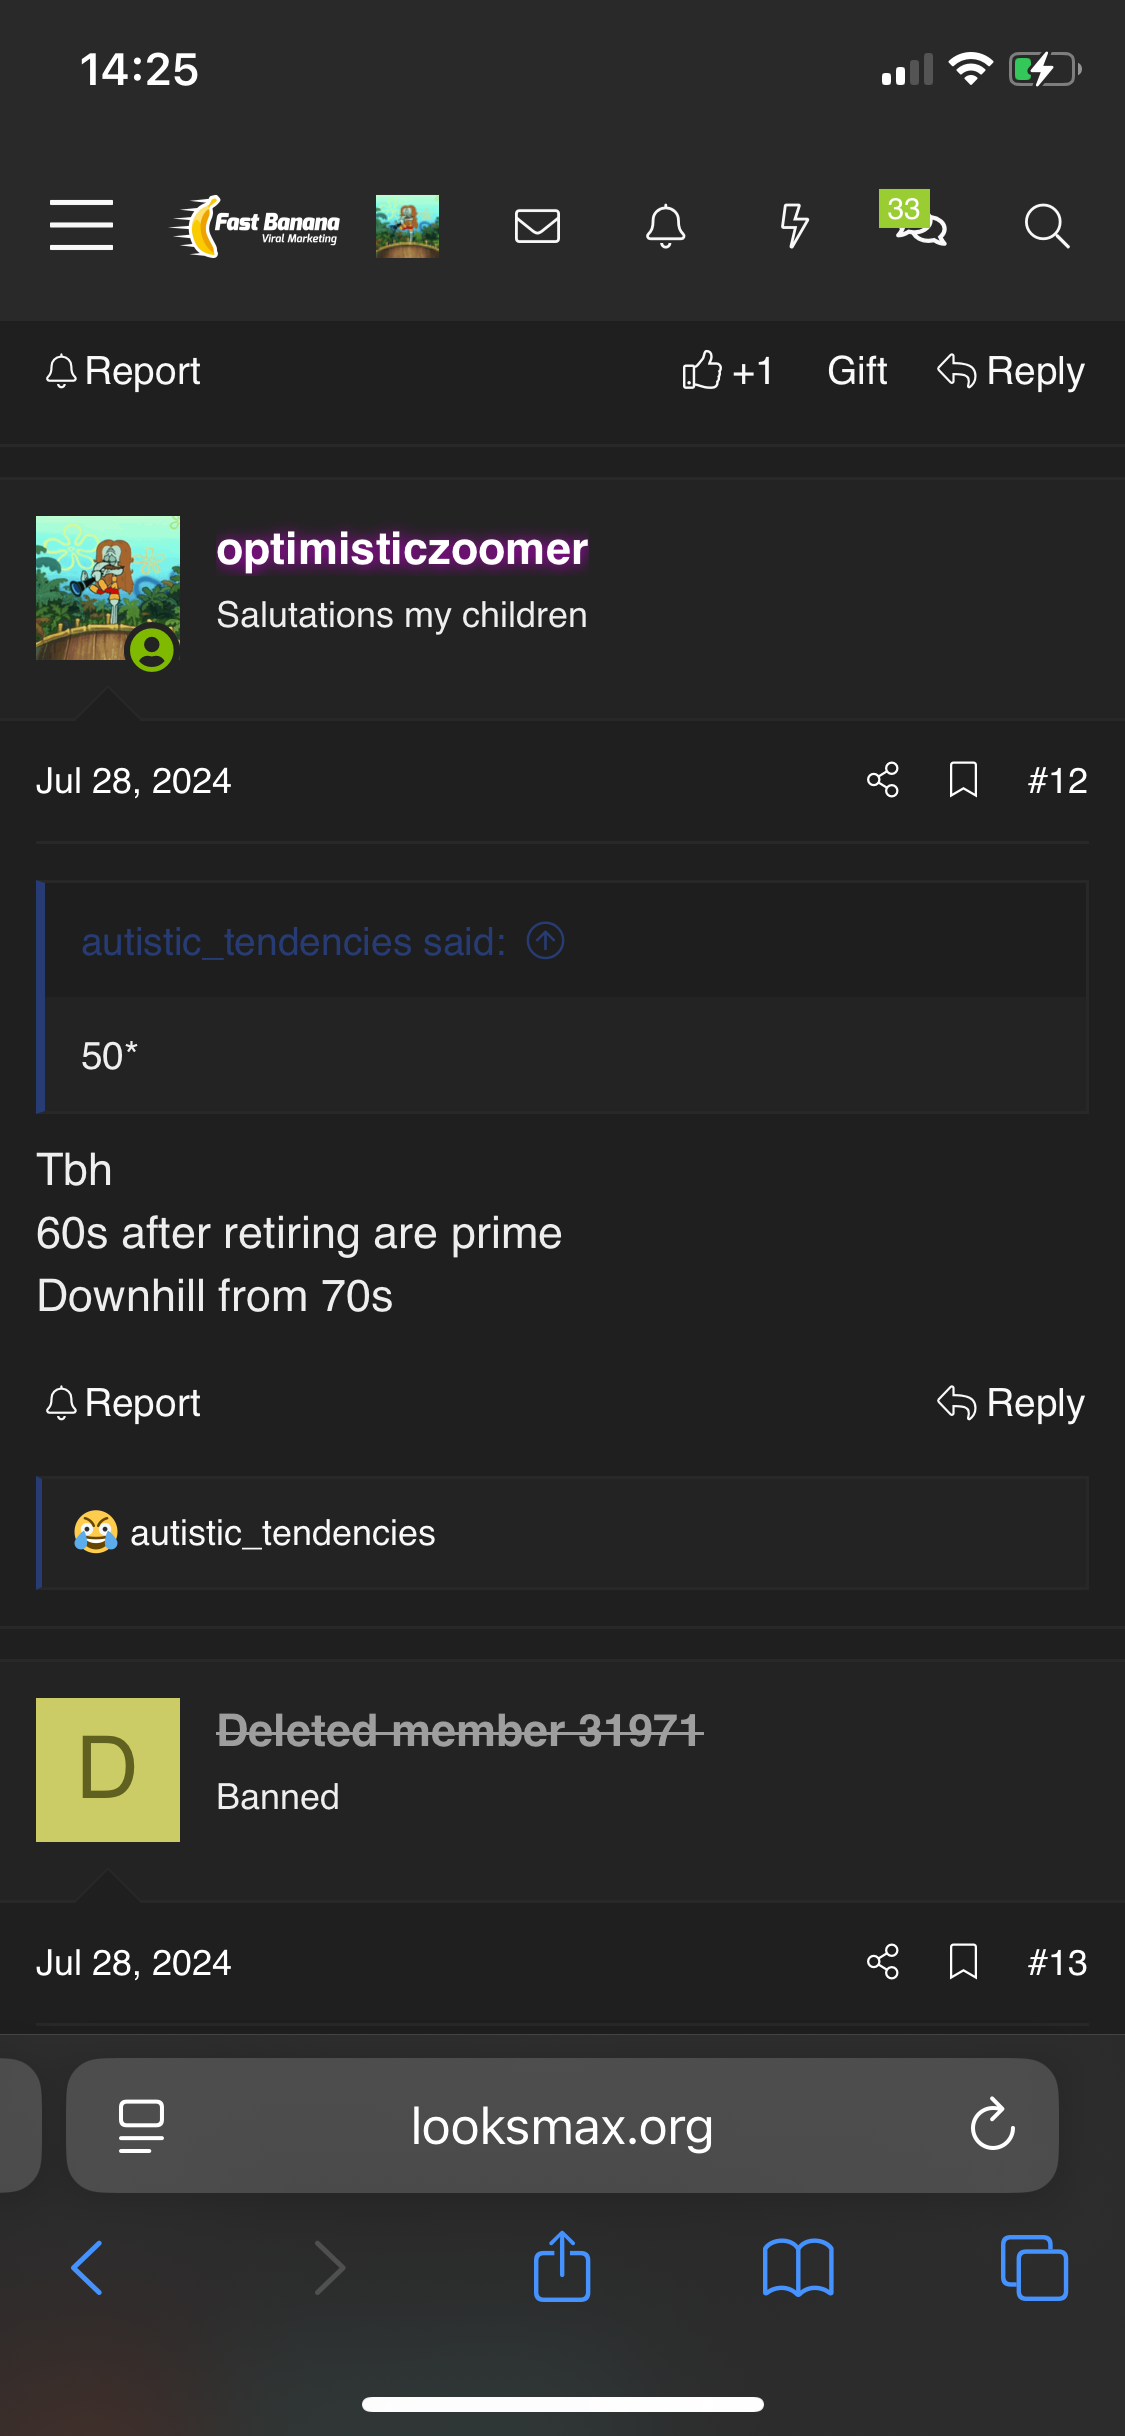Open the alerts bell icon
The image size is (1125, 2436).
point(665,226)
